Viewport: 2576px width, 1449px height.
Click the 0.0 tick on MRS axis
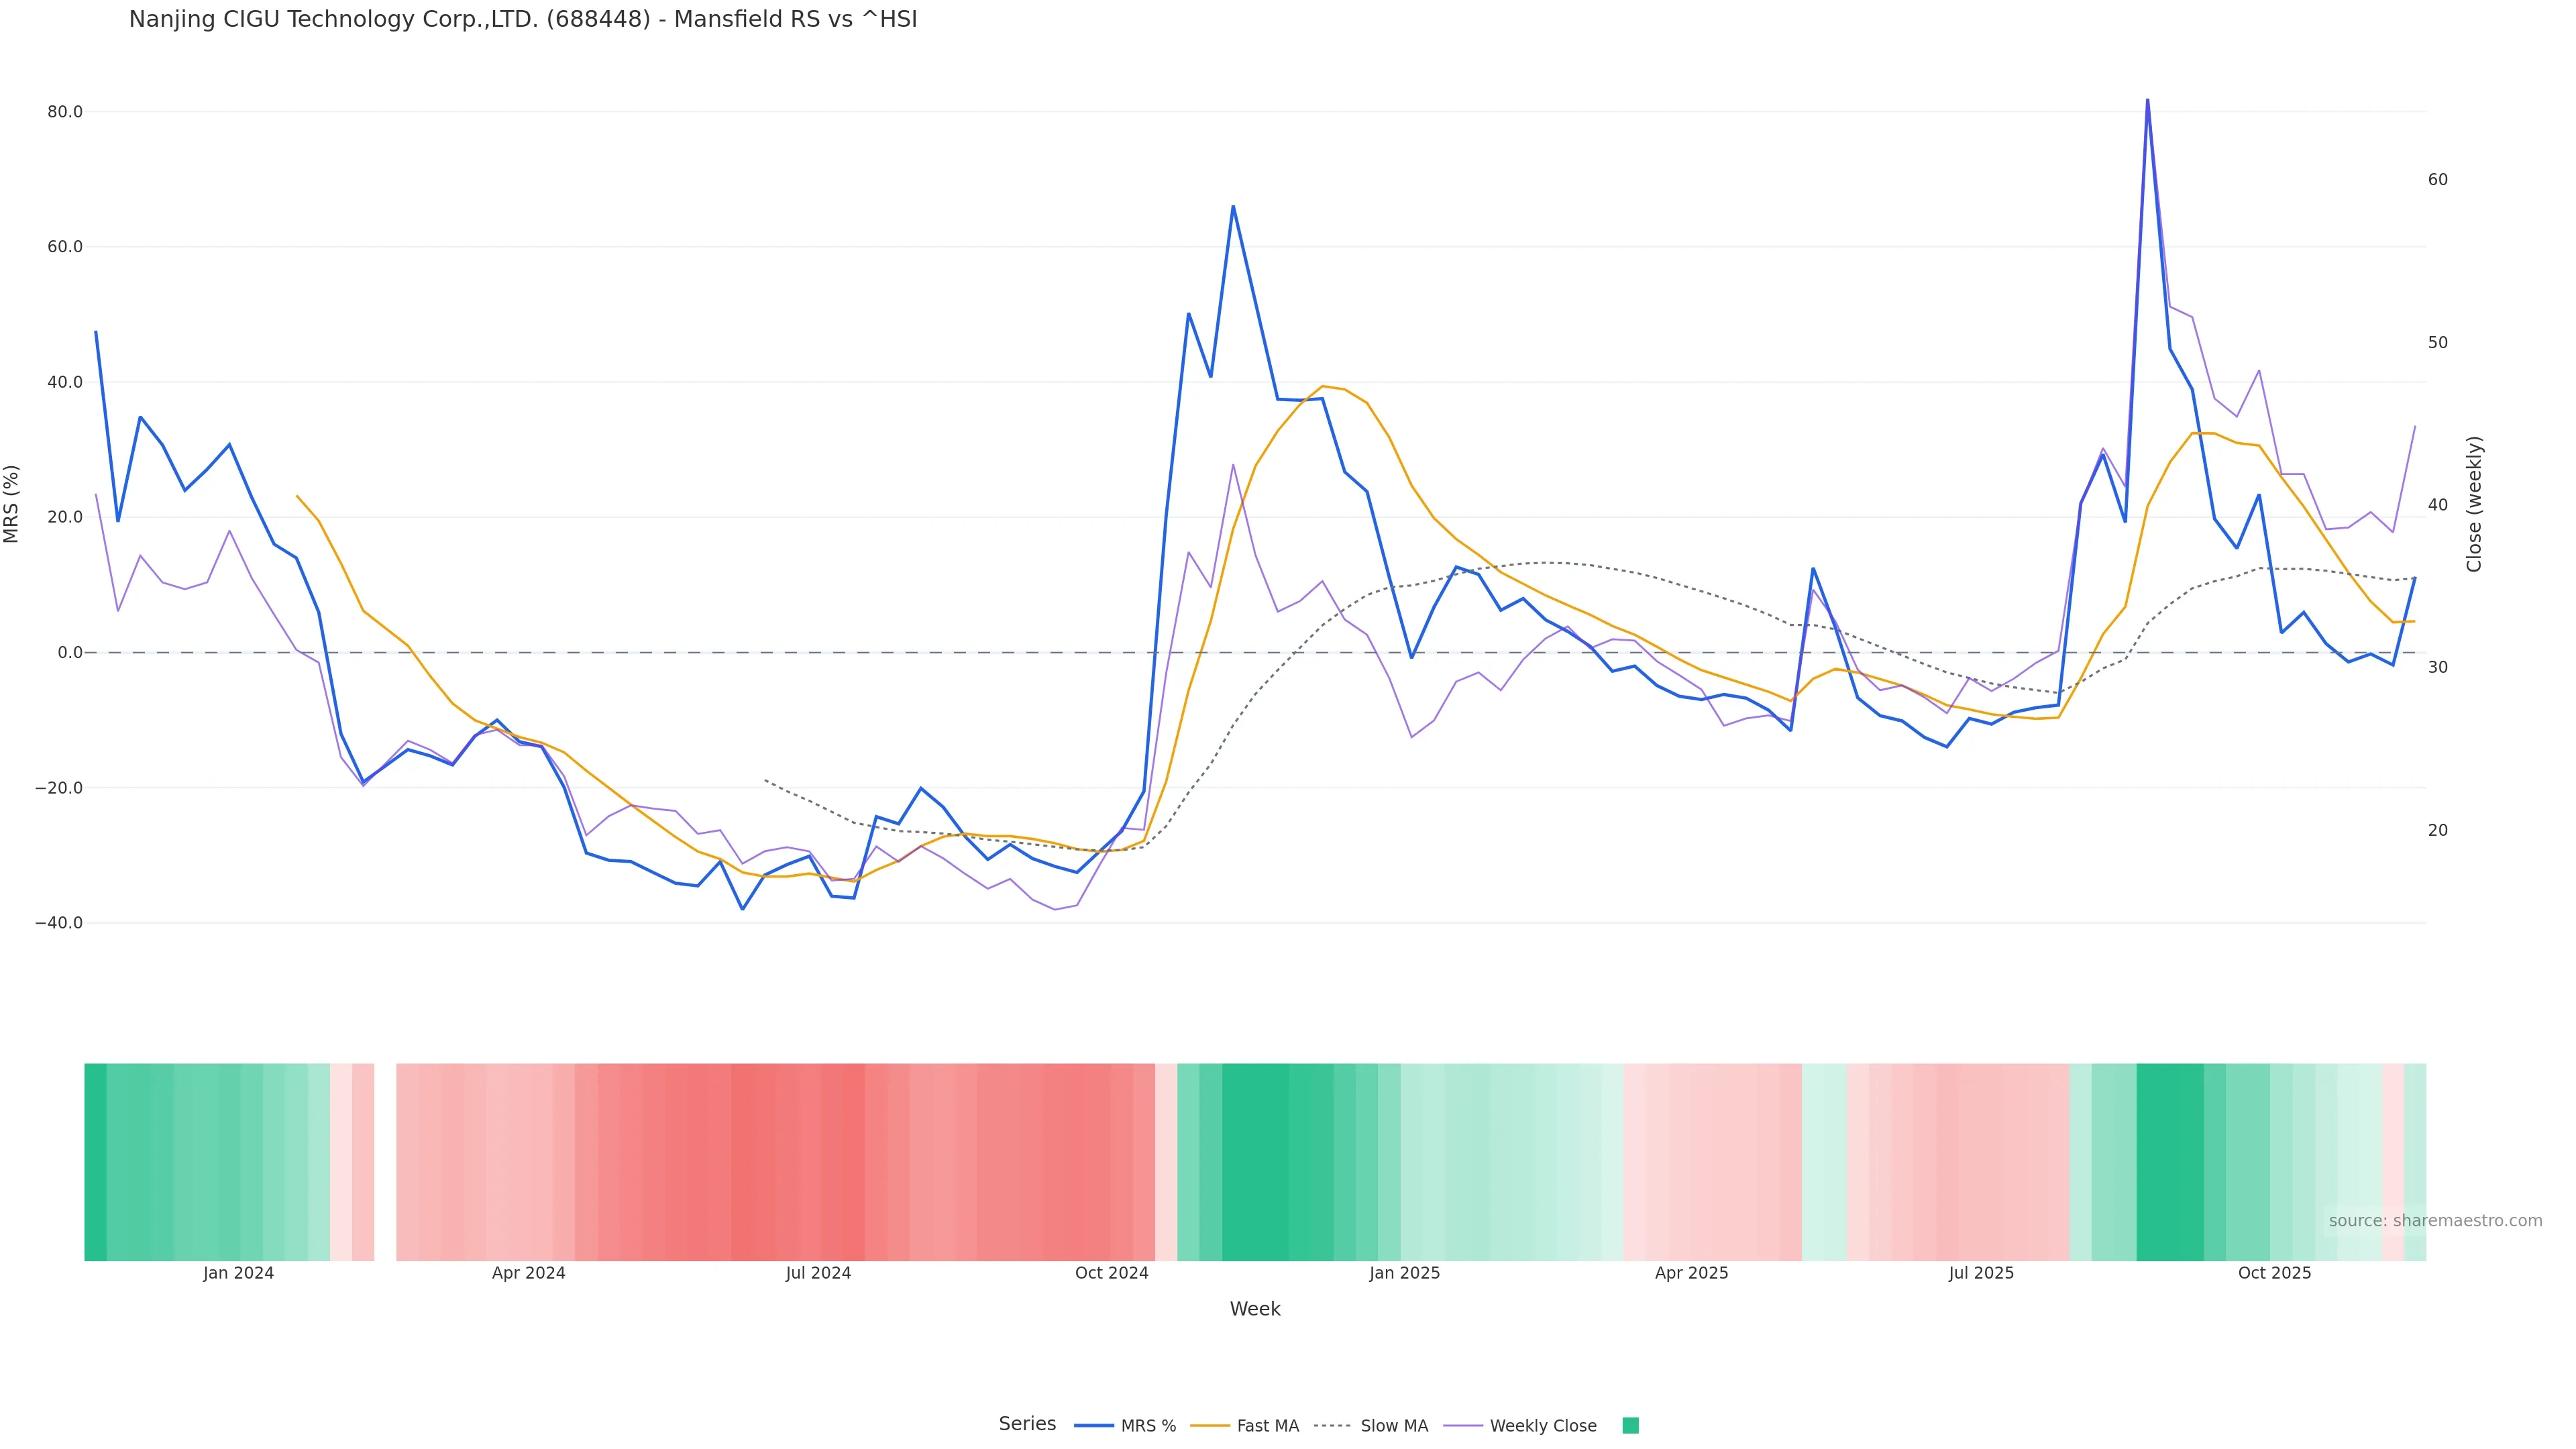[70, 652]
